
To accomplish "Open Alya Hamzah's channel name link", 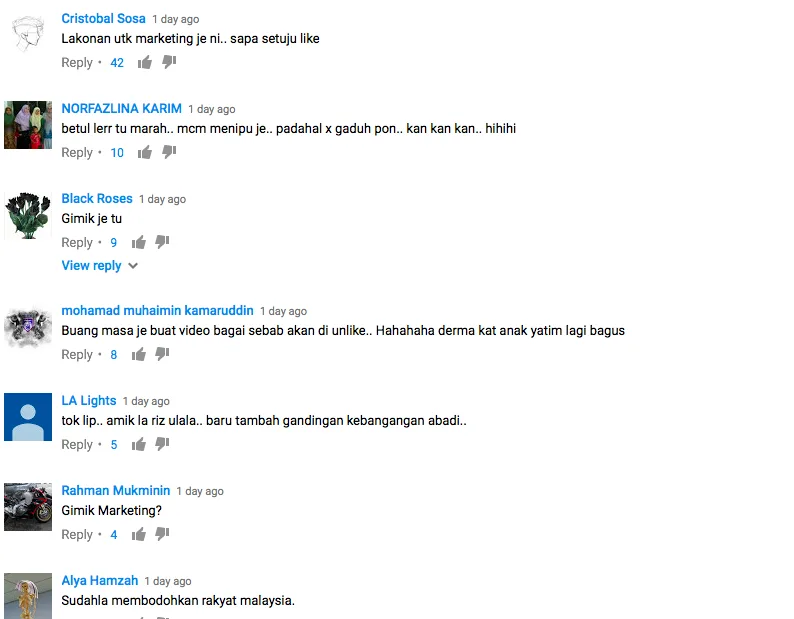I will (100, 581).
